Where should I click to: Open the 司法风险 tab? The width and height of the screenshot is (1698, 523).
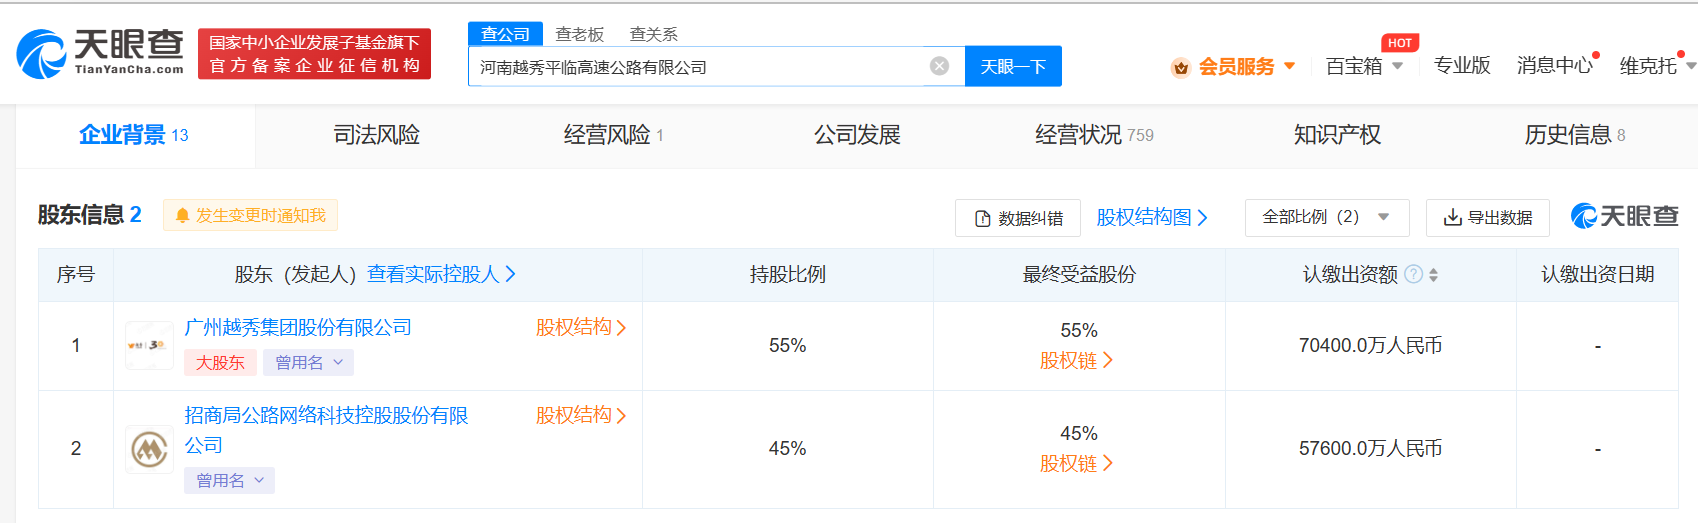tap(377, 135)
